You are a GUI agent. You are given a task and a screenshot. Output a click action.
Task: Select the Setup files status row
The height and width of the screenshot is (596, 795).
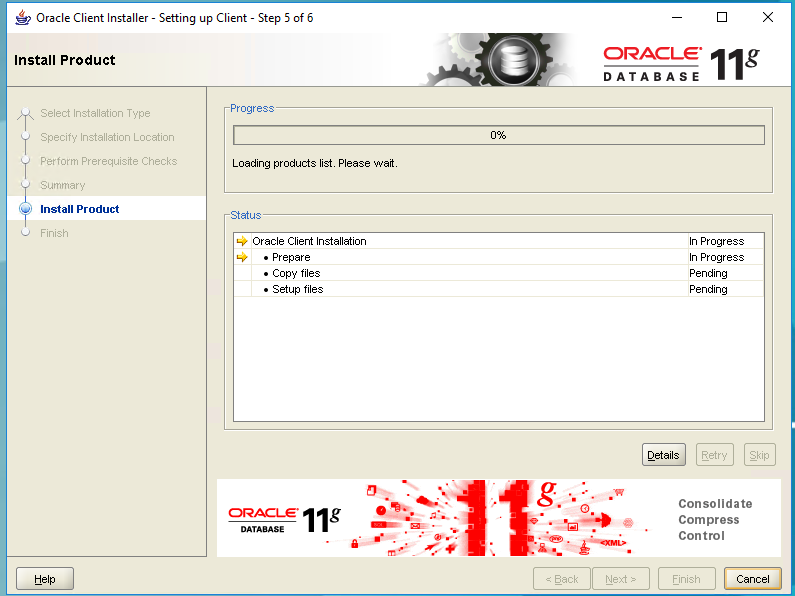tap(498, 289)
